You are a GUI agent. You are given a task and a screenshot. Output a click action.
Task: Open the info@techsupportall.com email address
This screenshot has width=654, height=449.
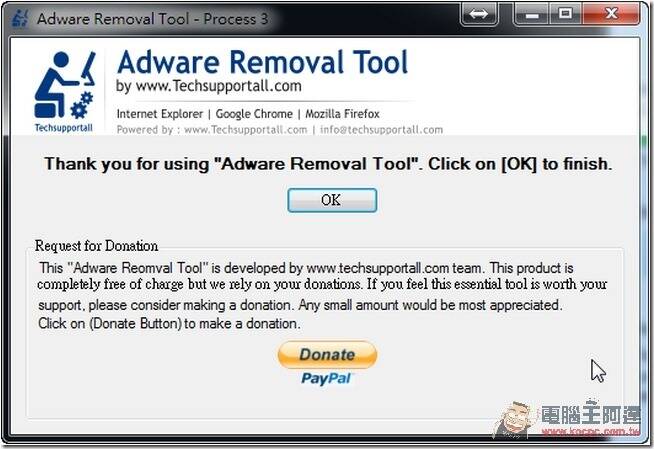pyautogui.click(x=381, y=130)
